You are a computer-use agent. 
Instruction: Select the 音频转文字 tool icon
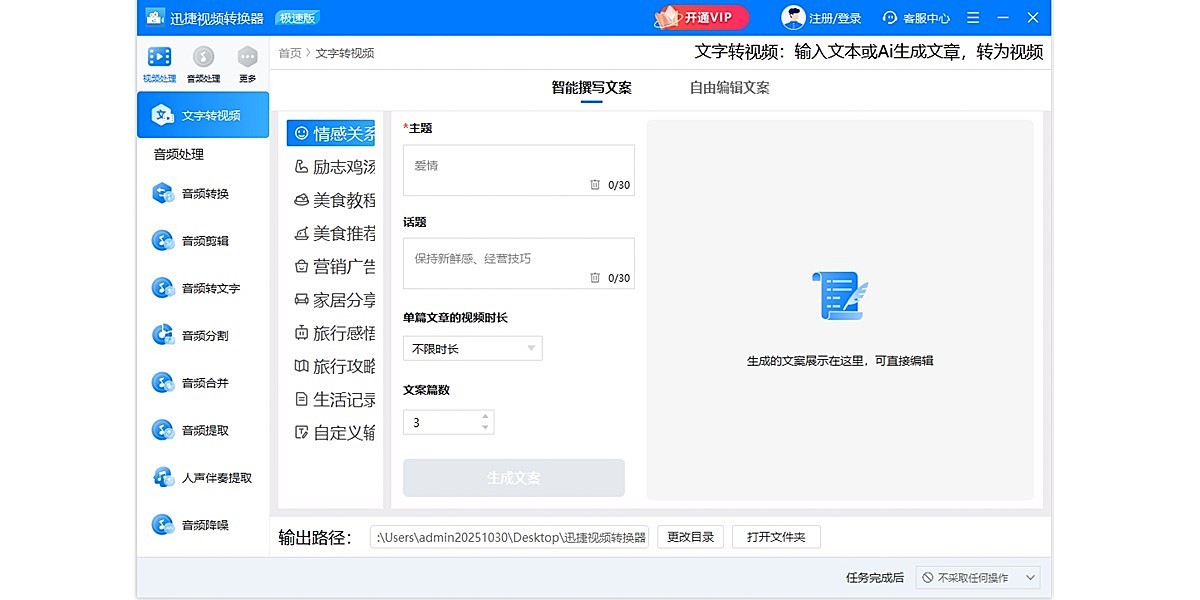[x=163, y=288]
